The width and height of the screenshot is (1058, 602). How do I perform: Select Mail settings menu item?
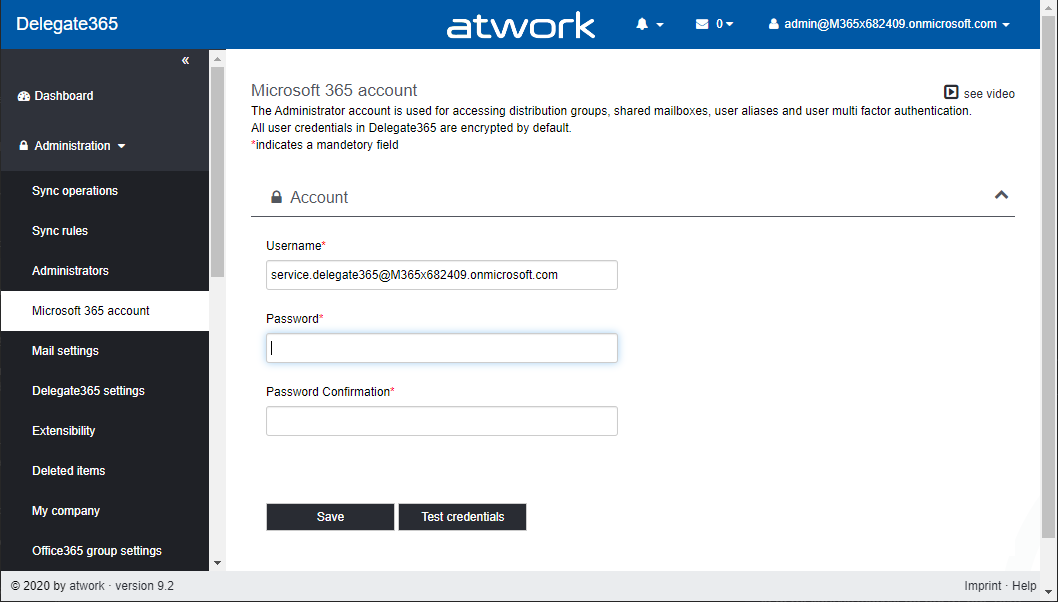[65, 351]
